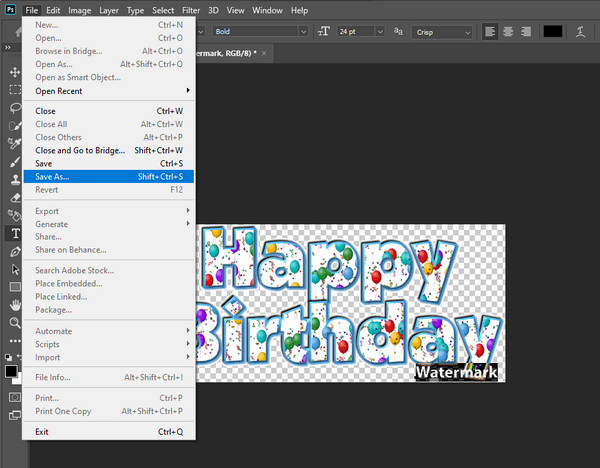Change the screen mode
This screenshot has height=468, width=600.
point(15,415)
